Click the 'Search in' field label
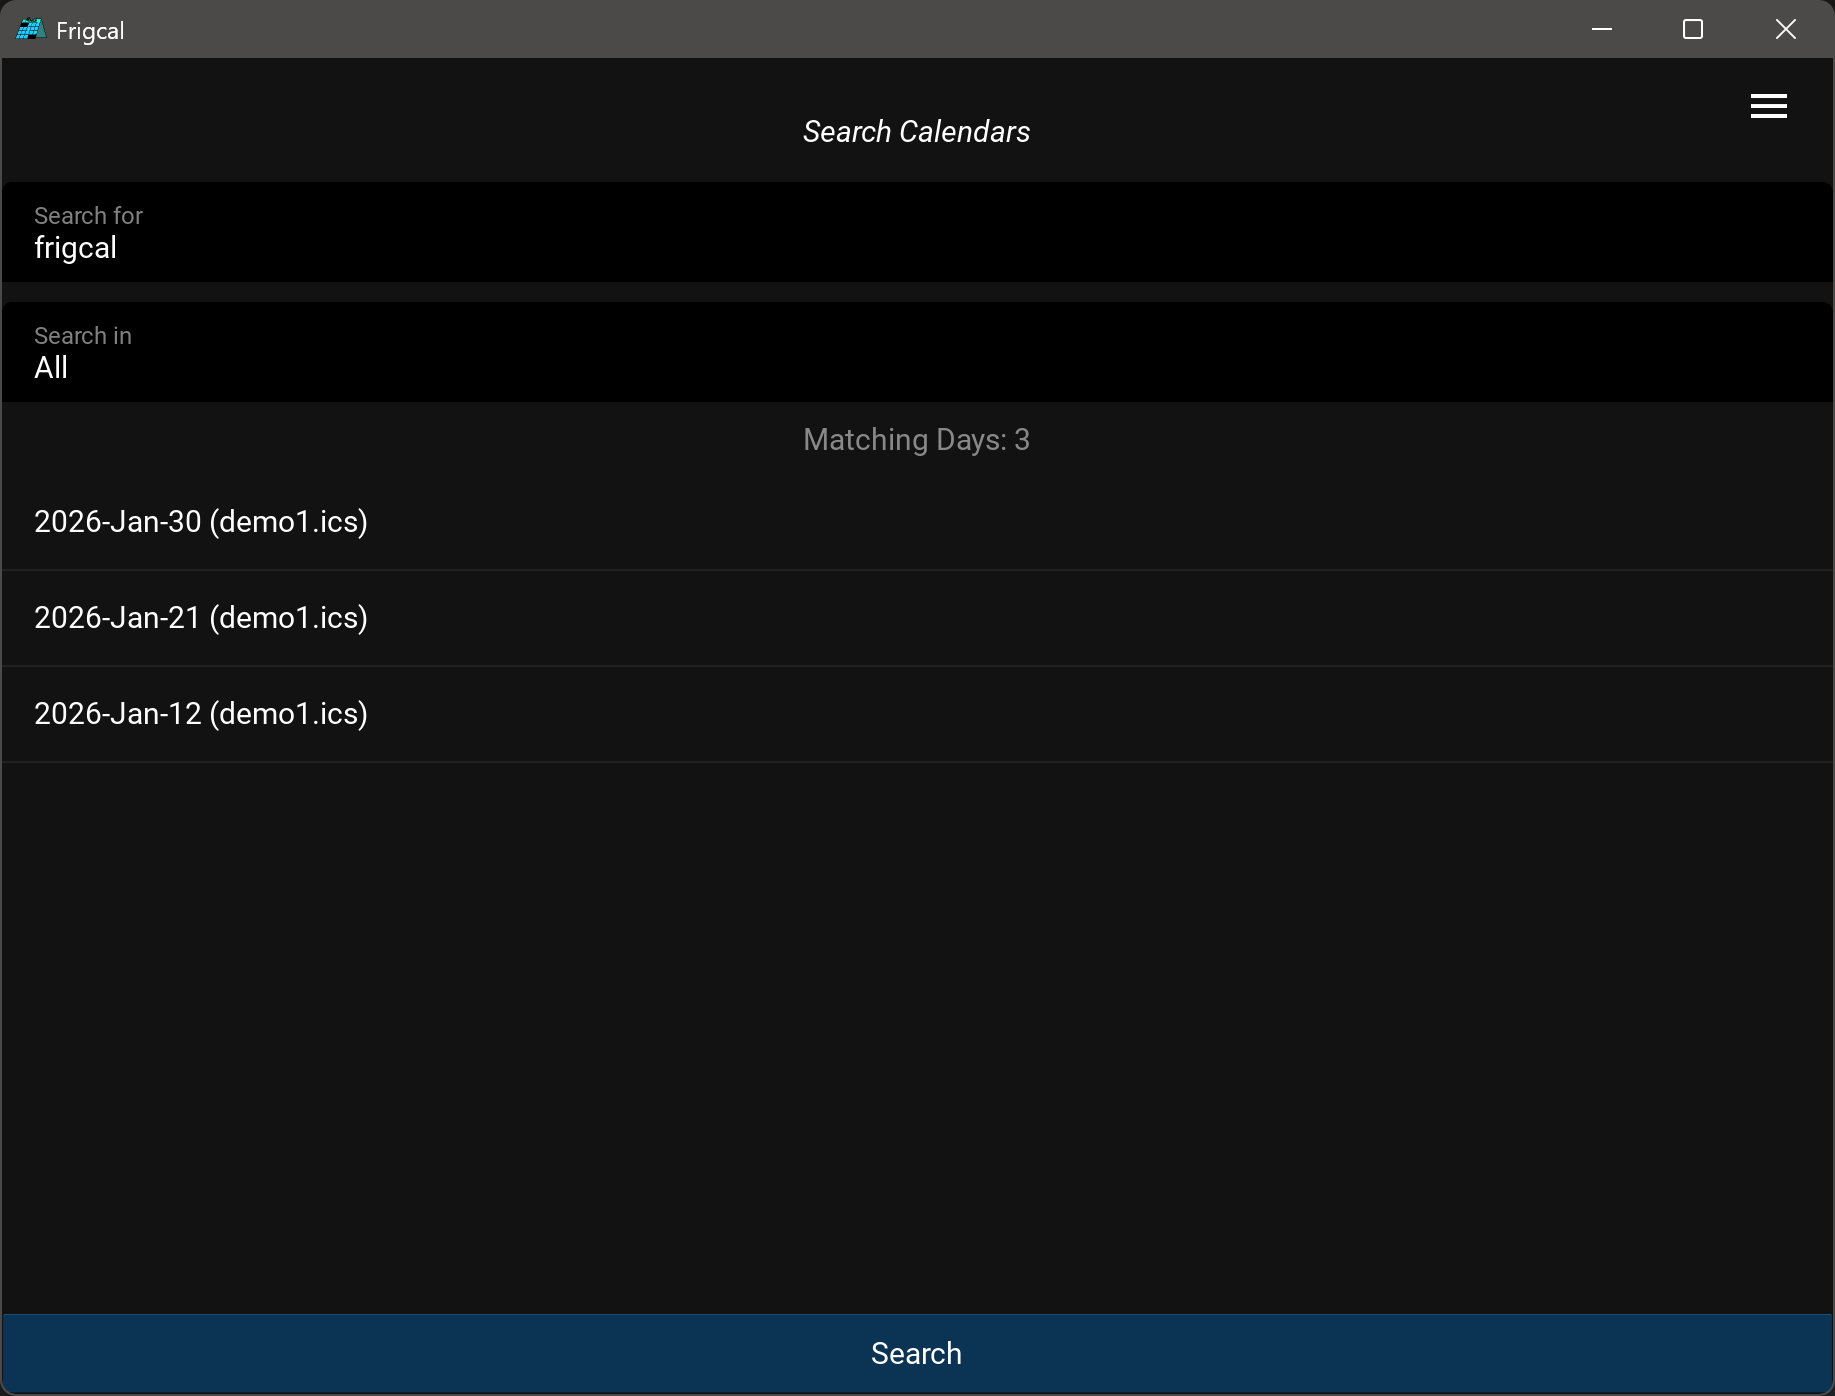1835x1396 pixels. pos(83,336)
